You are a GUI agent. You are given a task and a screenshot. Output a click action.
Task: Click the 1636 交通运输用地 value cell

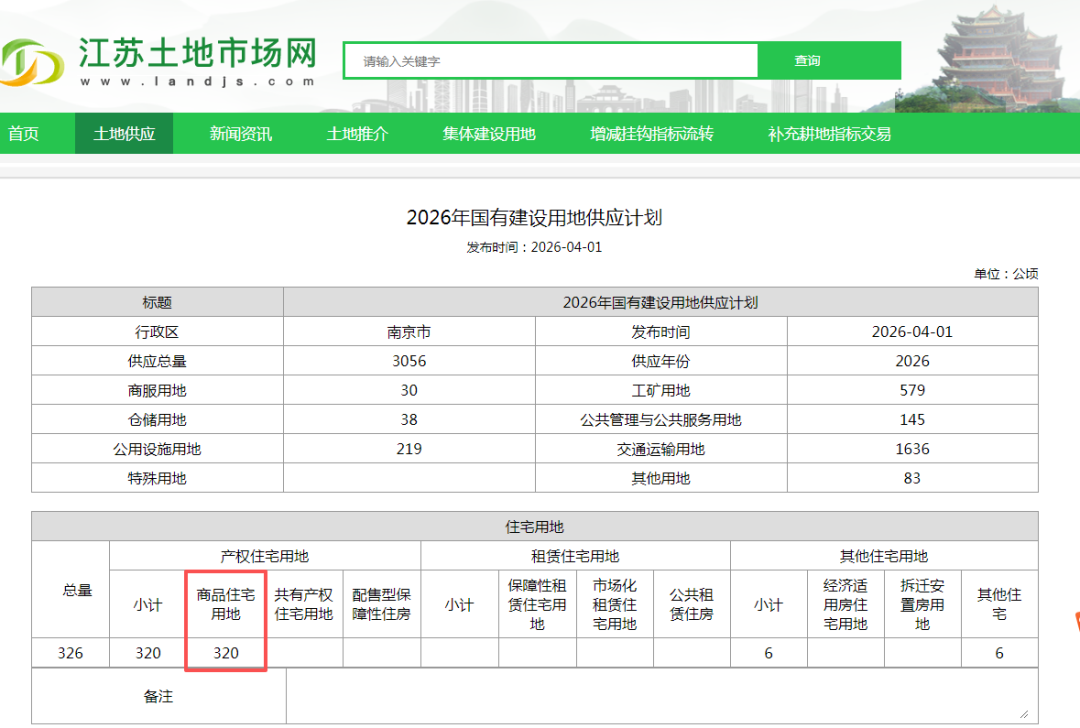pos(912,449)
